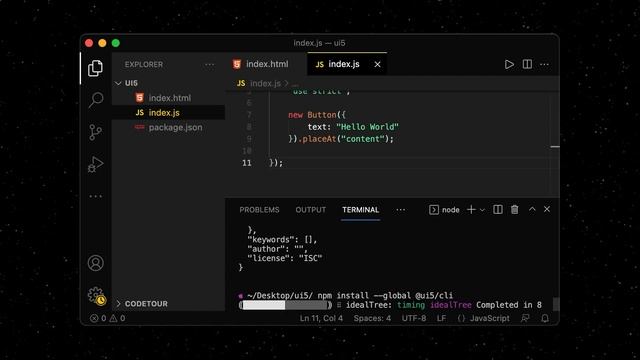Switch to the TERMINAL tab
The image size is (640, 360).
360,210
